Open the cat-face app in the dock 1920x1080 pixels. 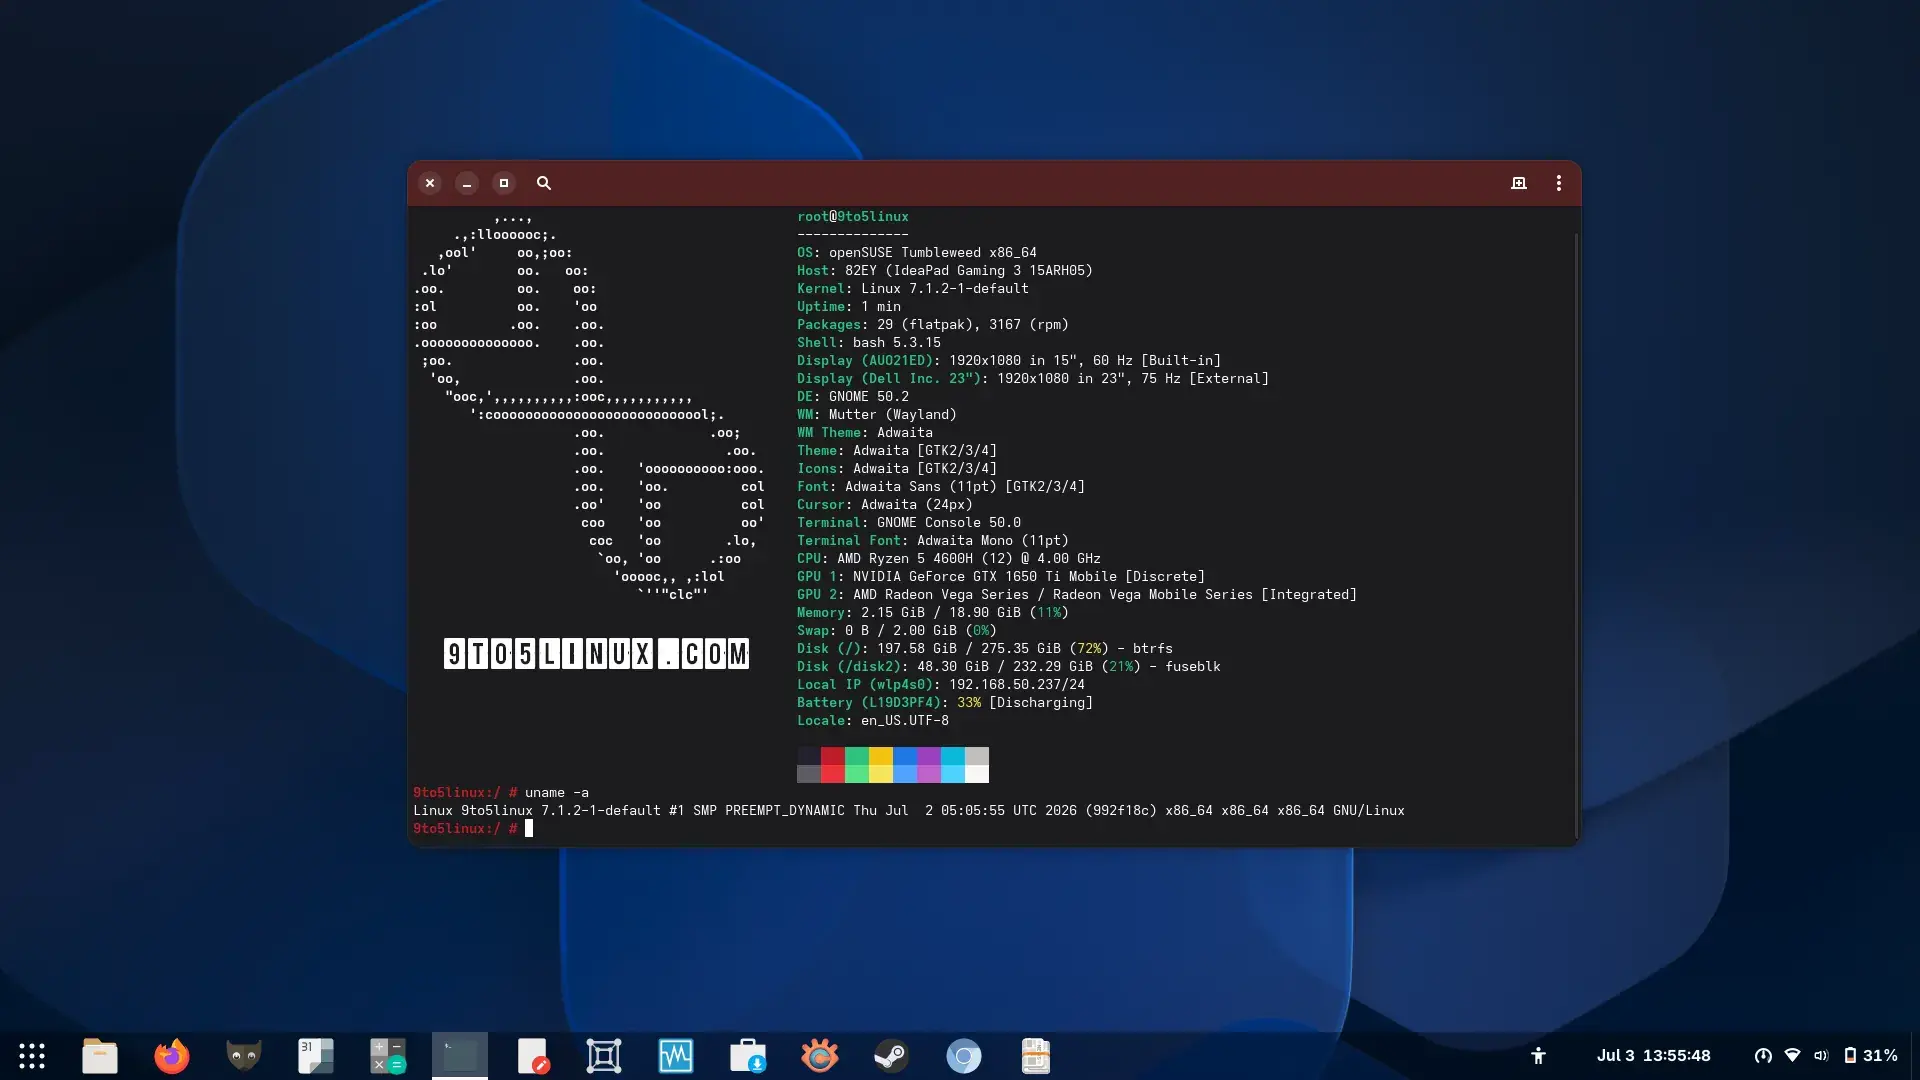(244, 1056)
